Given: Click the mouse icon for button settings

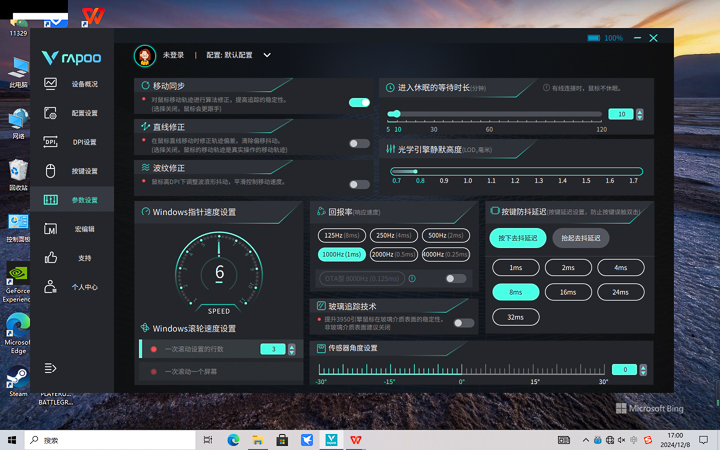Looking at the screenshot, I should [51, 171].
